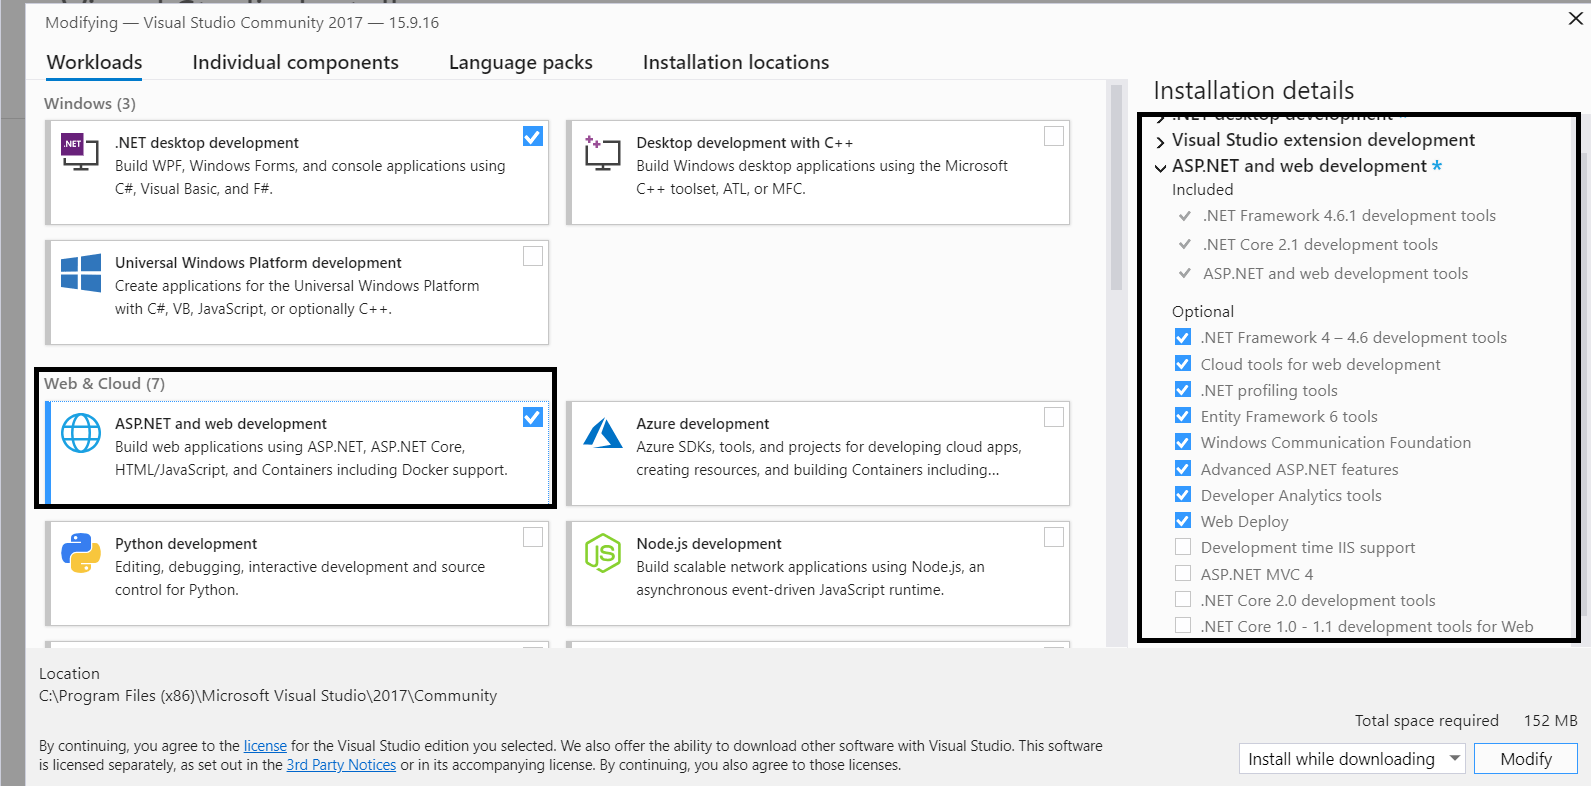The image size is (1591, 786).
Task: Expand Visual Studio extension development details
Action: click(1160, 142)
